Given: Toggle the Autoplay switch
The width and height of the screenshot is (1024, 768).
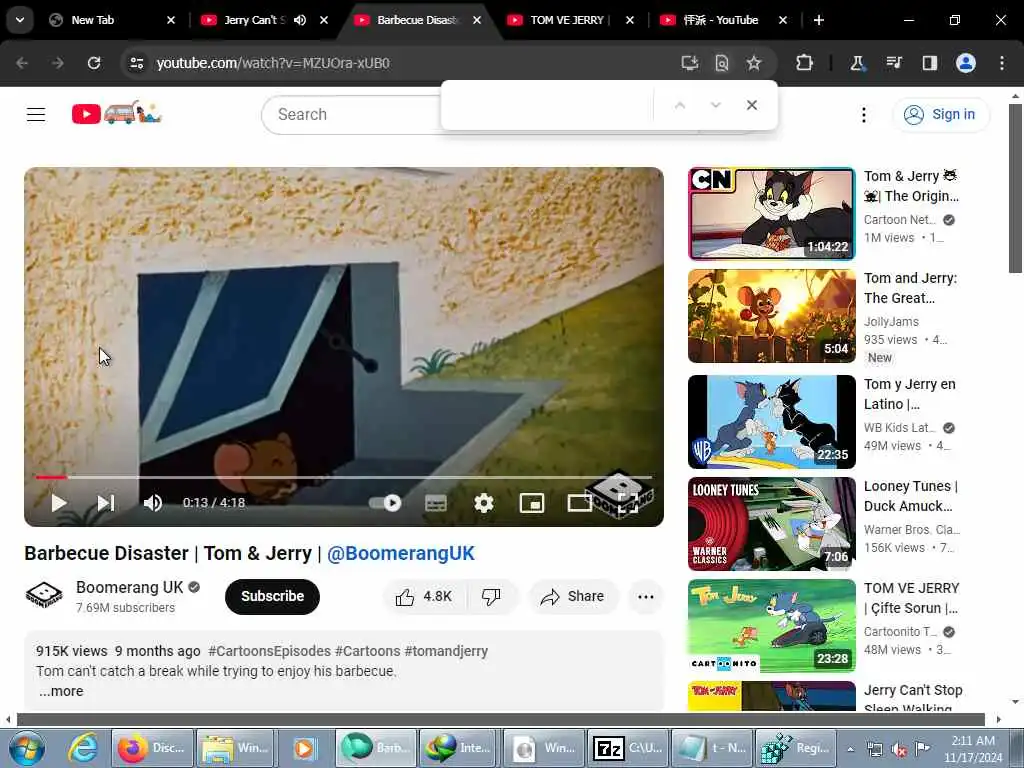Looking at the screenshot, I should pos(385,503).
